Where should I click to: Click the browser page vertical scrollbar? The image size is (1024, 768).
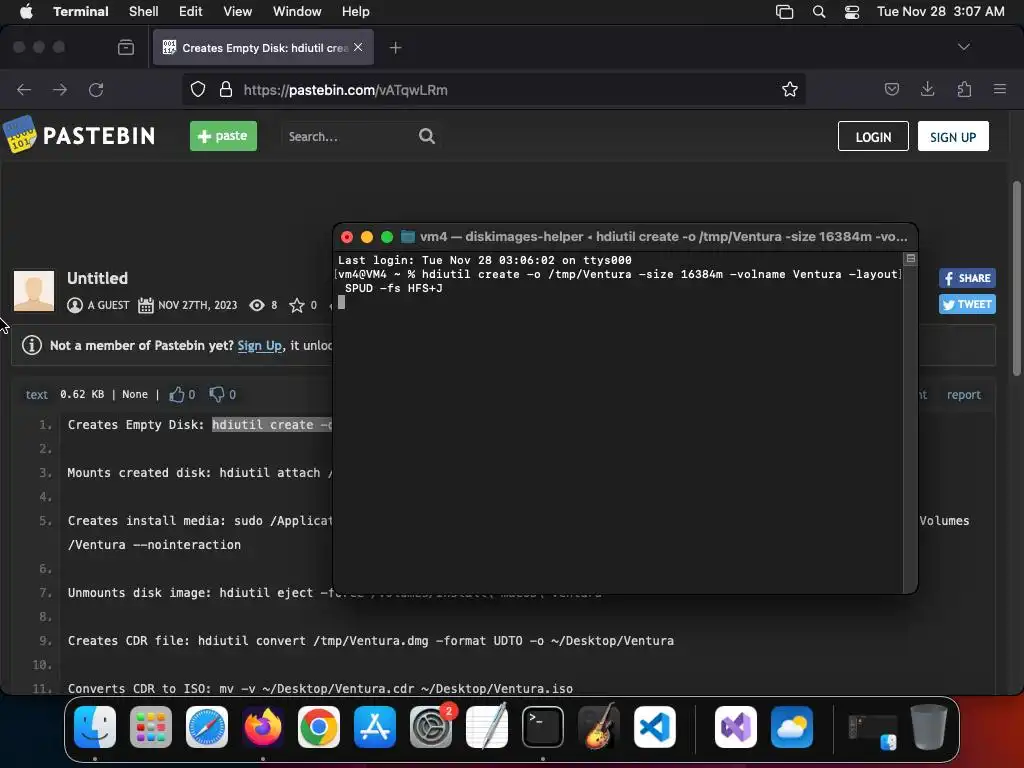click(x=1016, y=278)
